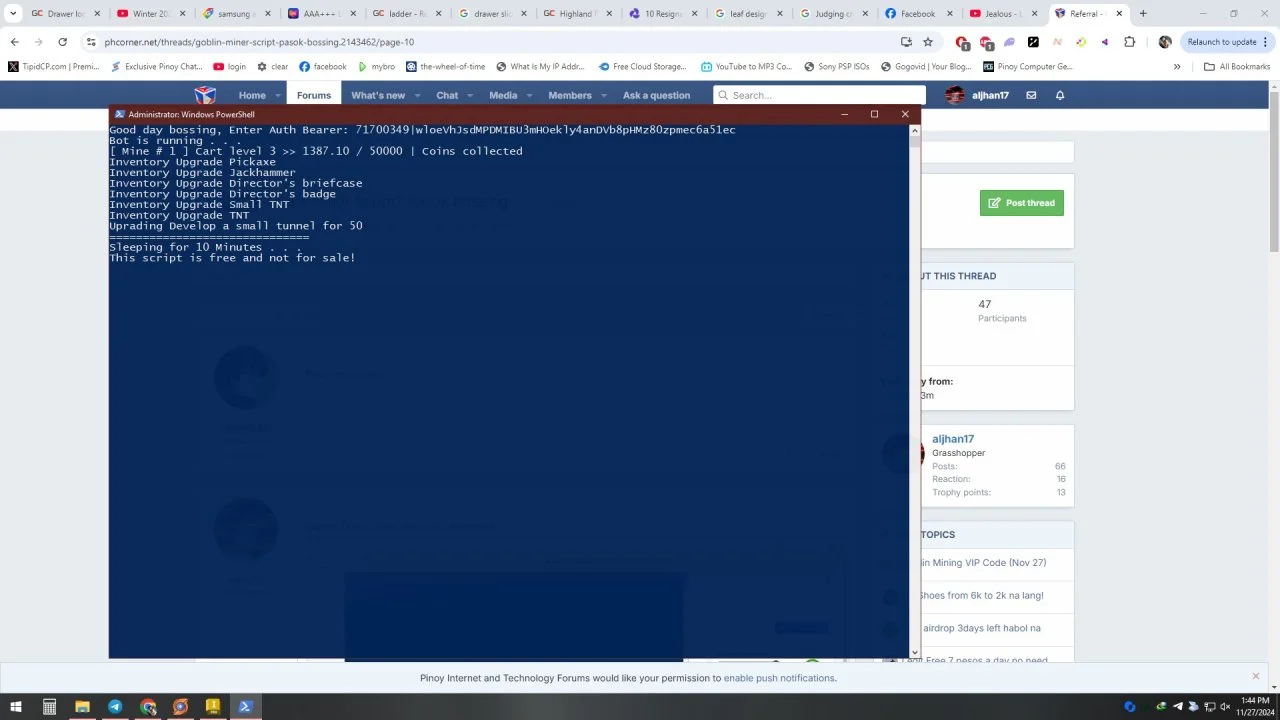Click the browser page vertical scrollbar

pyautogui.click(x=1274, y=170)
